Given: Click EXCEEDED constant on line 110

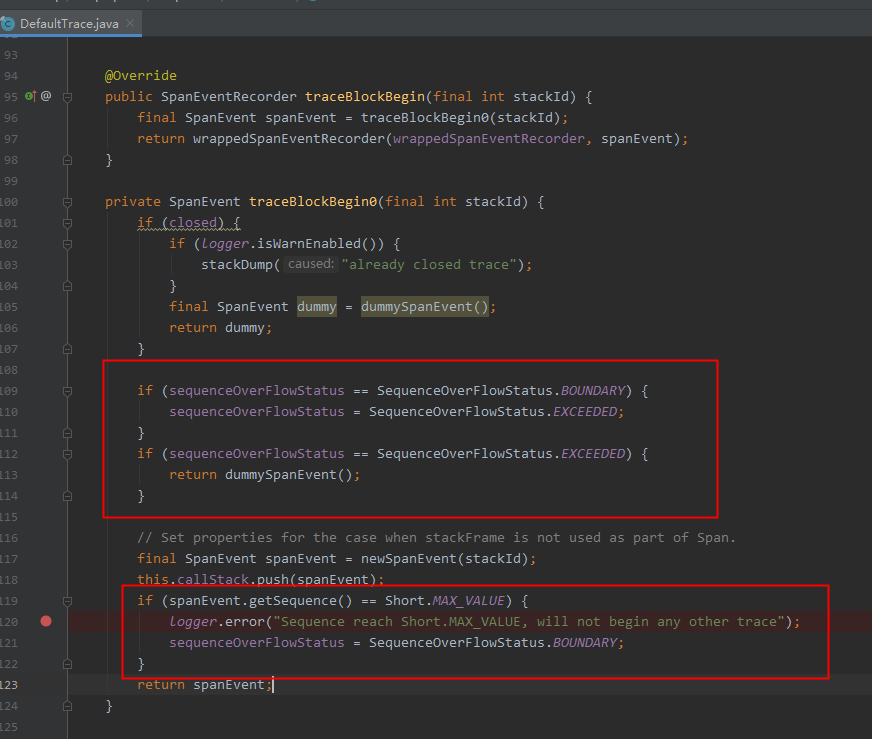Looking at the screenshot, I should point(585,412).
